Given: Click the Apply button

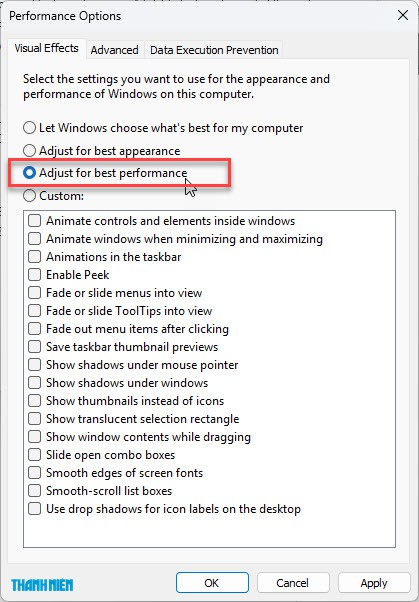Looking at the screenshot, I should [x=374, y=583].
